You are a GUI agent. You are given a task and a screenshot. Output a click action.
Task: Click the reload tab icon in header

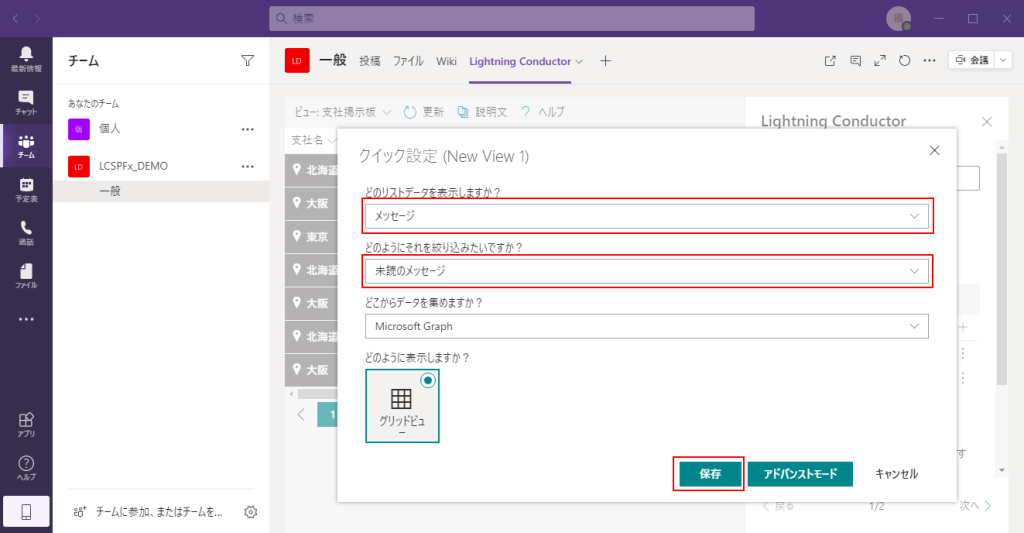click(904, 61)
